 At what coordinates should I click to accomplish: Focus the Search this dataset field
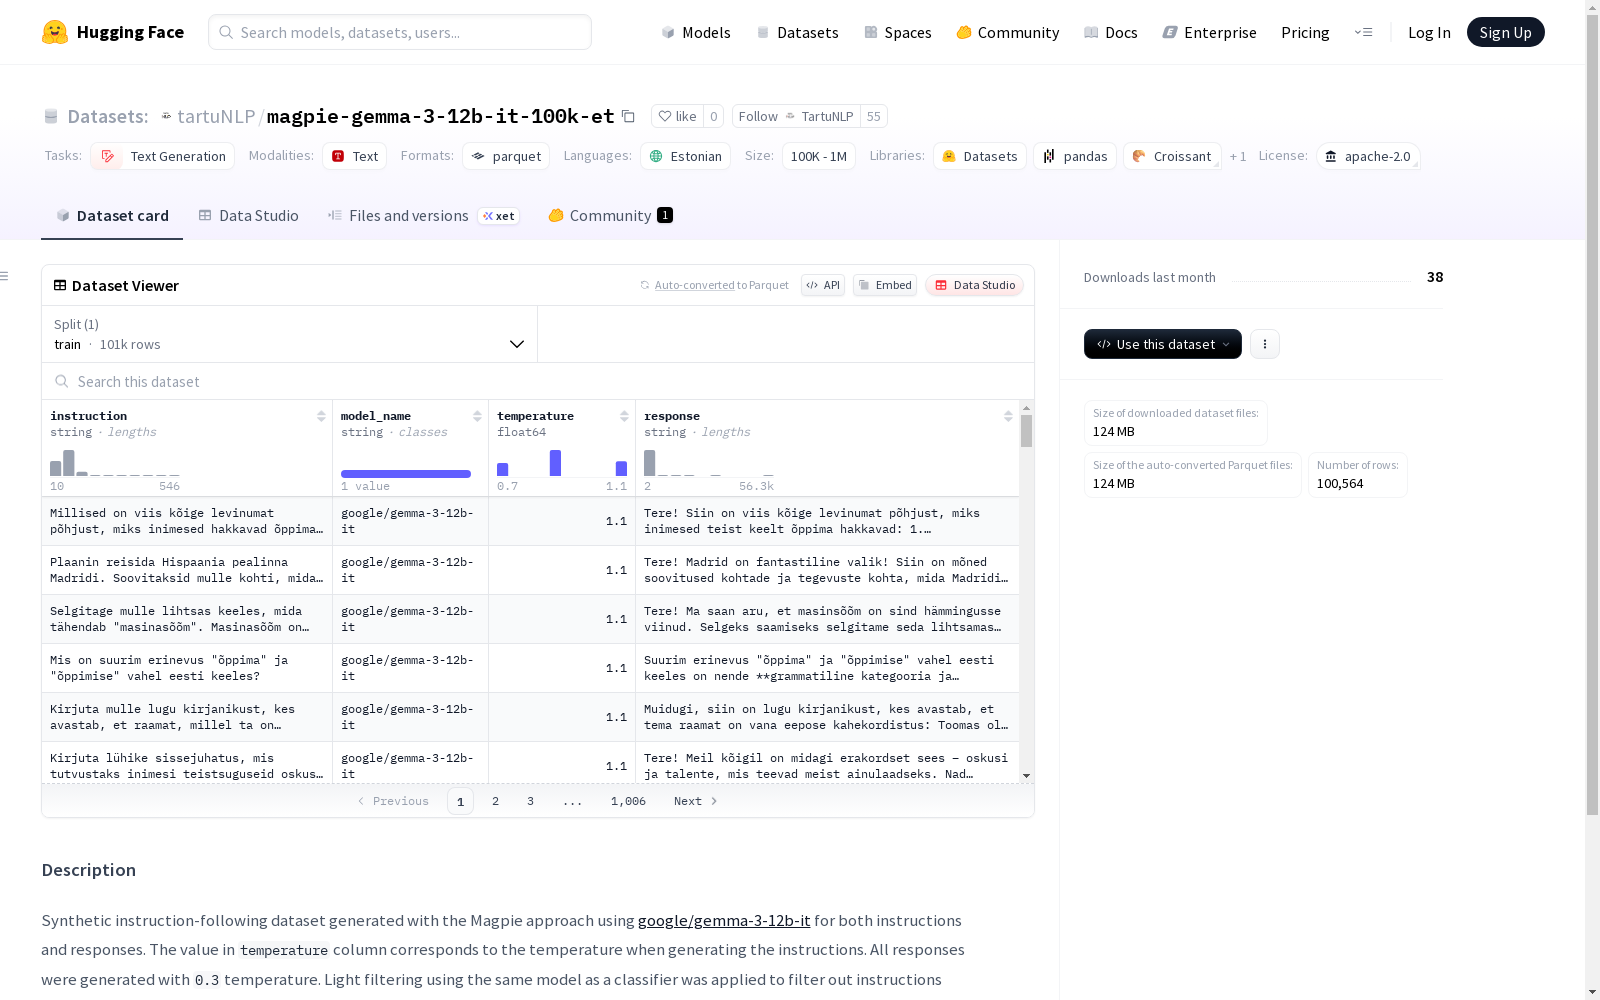pyautogui.click(x=538, y=382)
